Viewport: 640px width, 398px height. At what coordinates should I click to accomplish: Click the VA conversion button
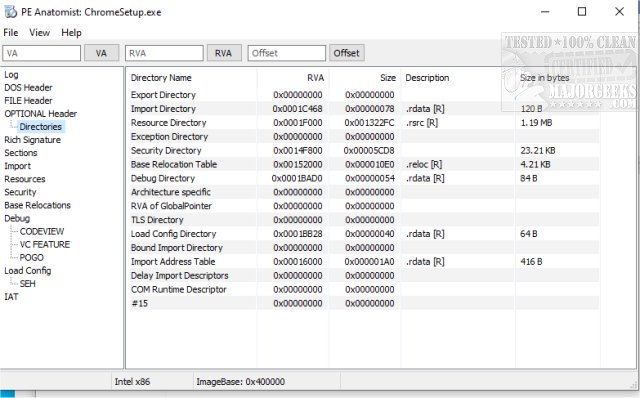point(101,53)
